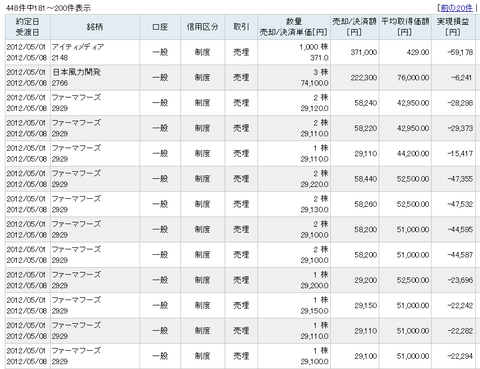This screenshot has height=369, width=480.
Task: Select stock code 2148
Action: 60,58
